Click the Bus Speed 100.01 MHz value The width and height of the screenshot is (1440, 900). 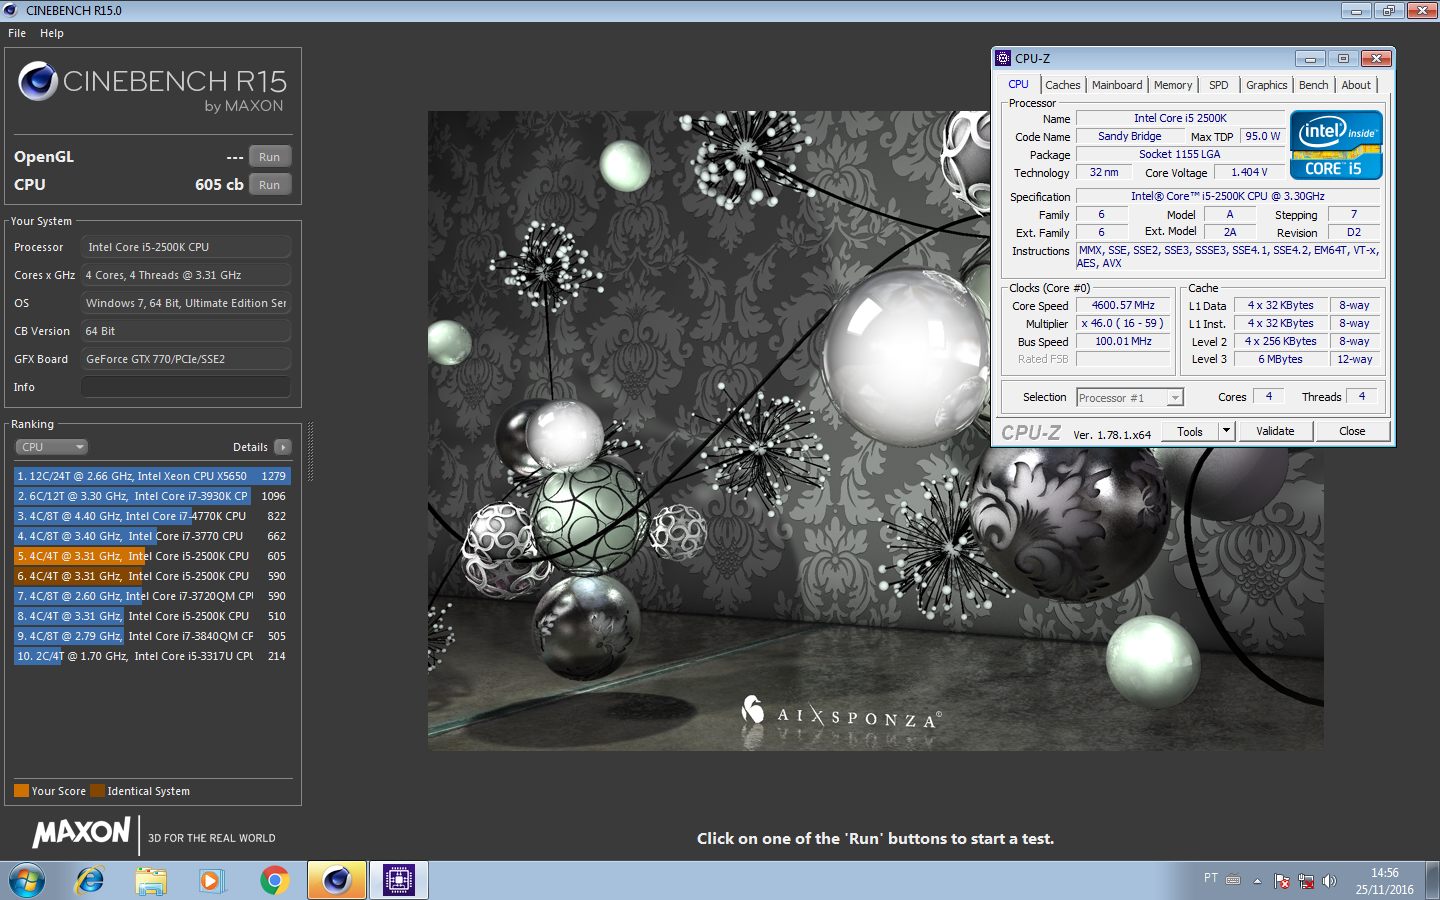pyautogui.click(x=1123, y=341)
